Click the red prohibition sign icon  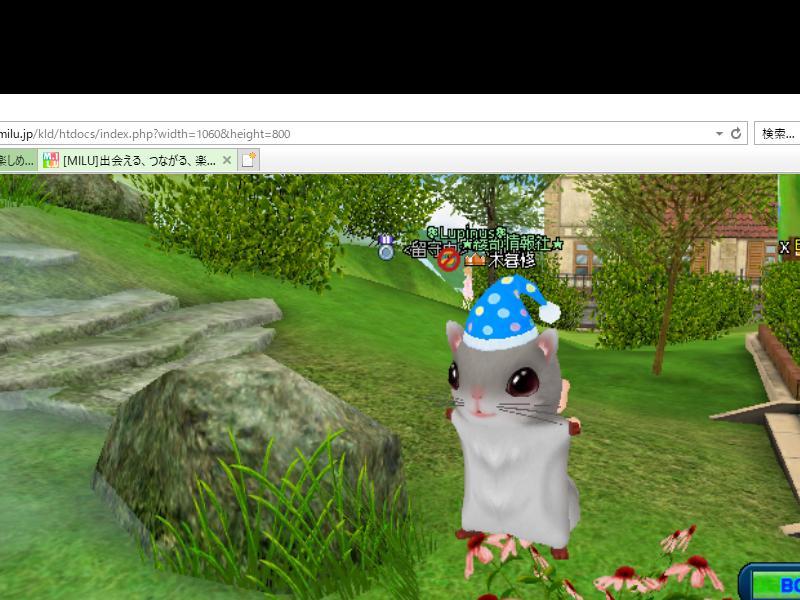[x=449, y=260]
